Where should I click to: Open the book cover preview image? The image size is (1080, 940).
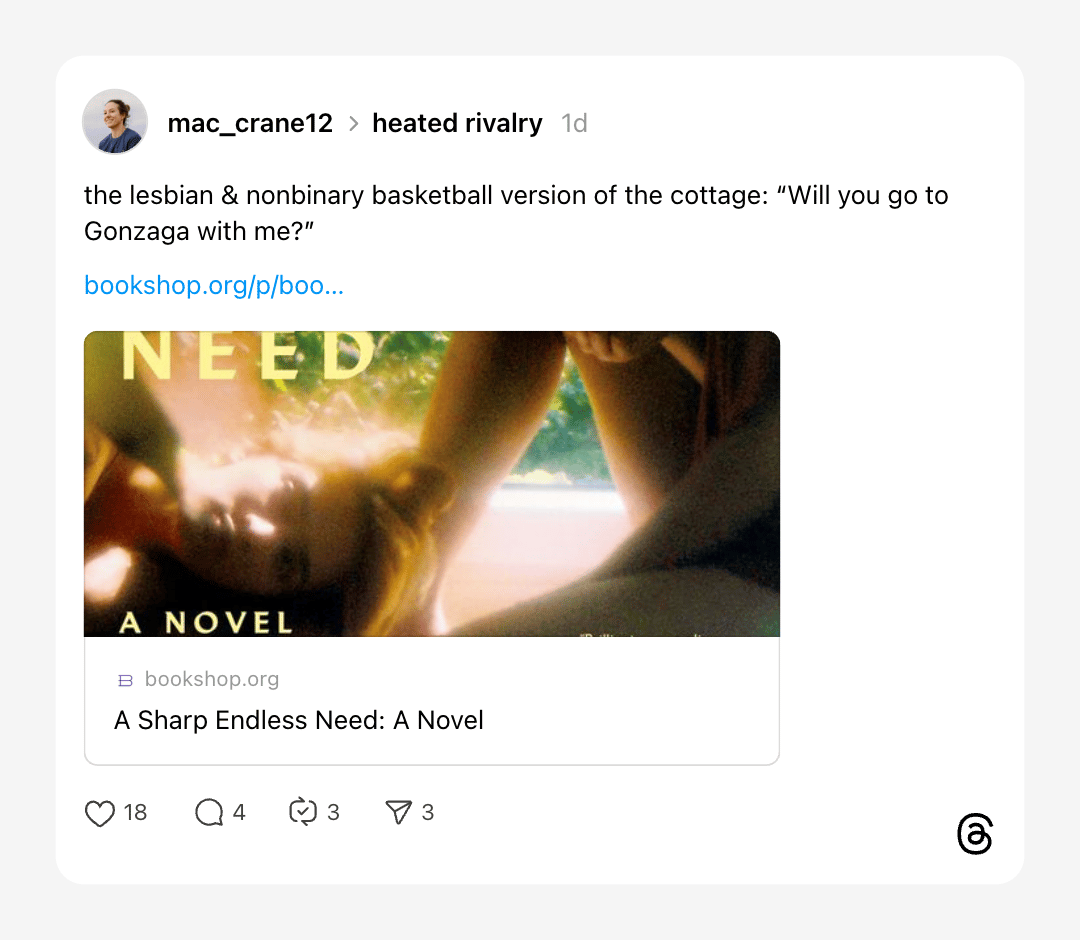[x=432, y=483]
